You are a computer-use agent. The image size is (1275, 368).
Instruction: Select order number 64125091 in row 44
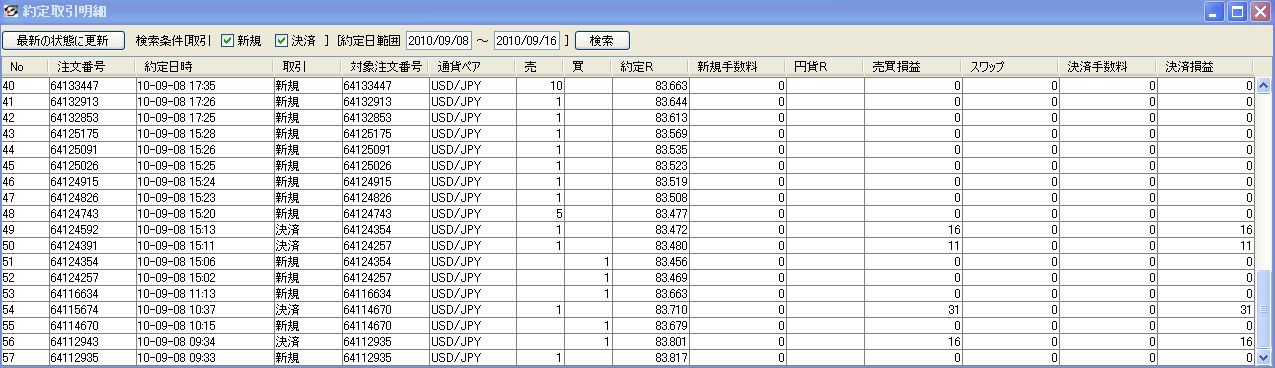point(74,150)
